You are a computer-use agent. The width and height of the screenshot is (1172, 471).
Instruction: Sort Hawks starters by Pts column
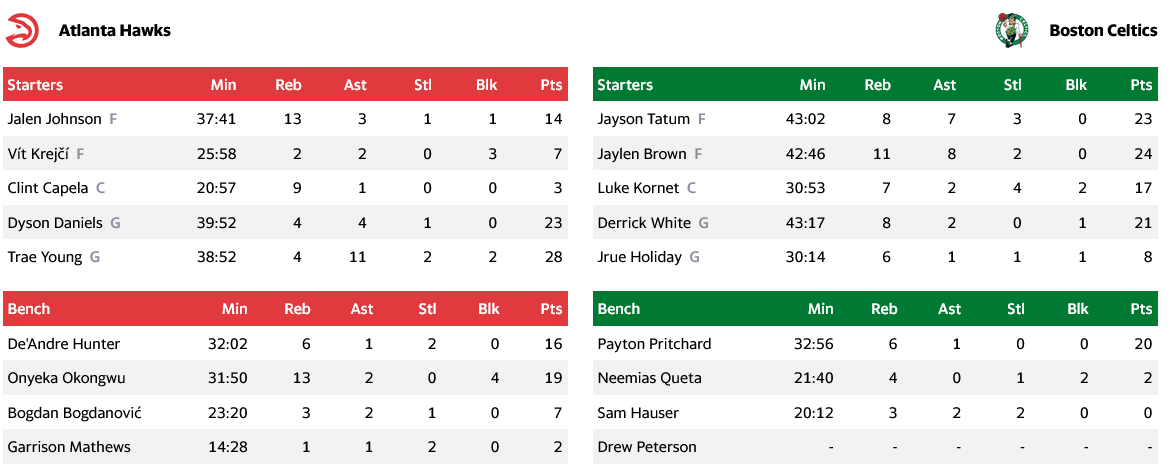[551, 85]
